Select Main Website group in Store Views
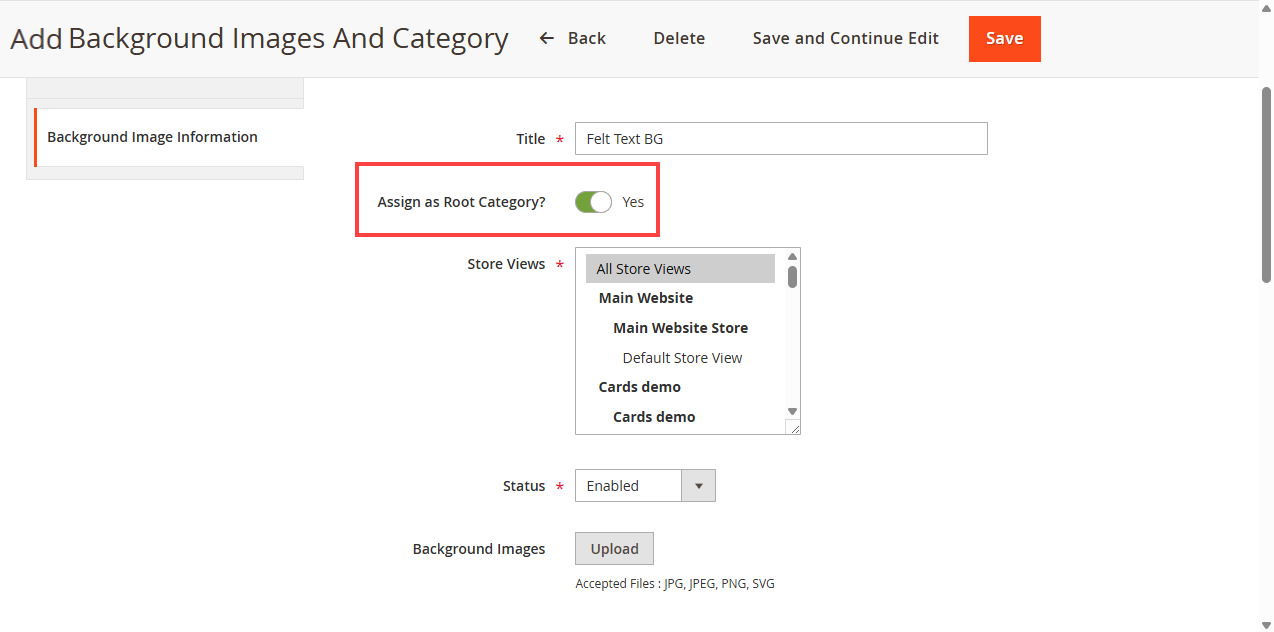This screenshot has width=1274, height=632. click(x=646, y=298)
